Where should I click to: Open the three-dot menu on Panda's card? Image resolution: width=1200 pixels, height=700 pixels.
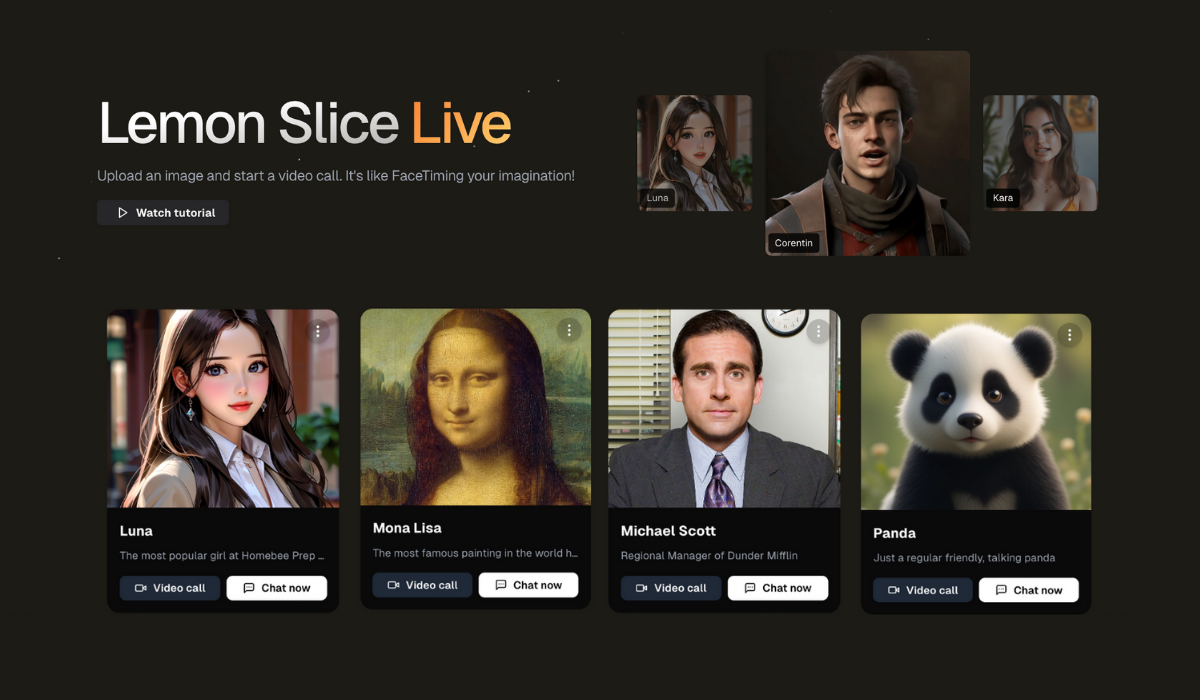[x=1070, y=335]
